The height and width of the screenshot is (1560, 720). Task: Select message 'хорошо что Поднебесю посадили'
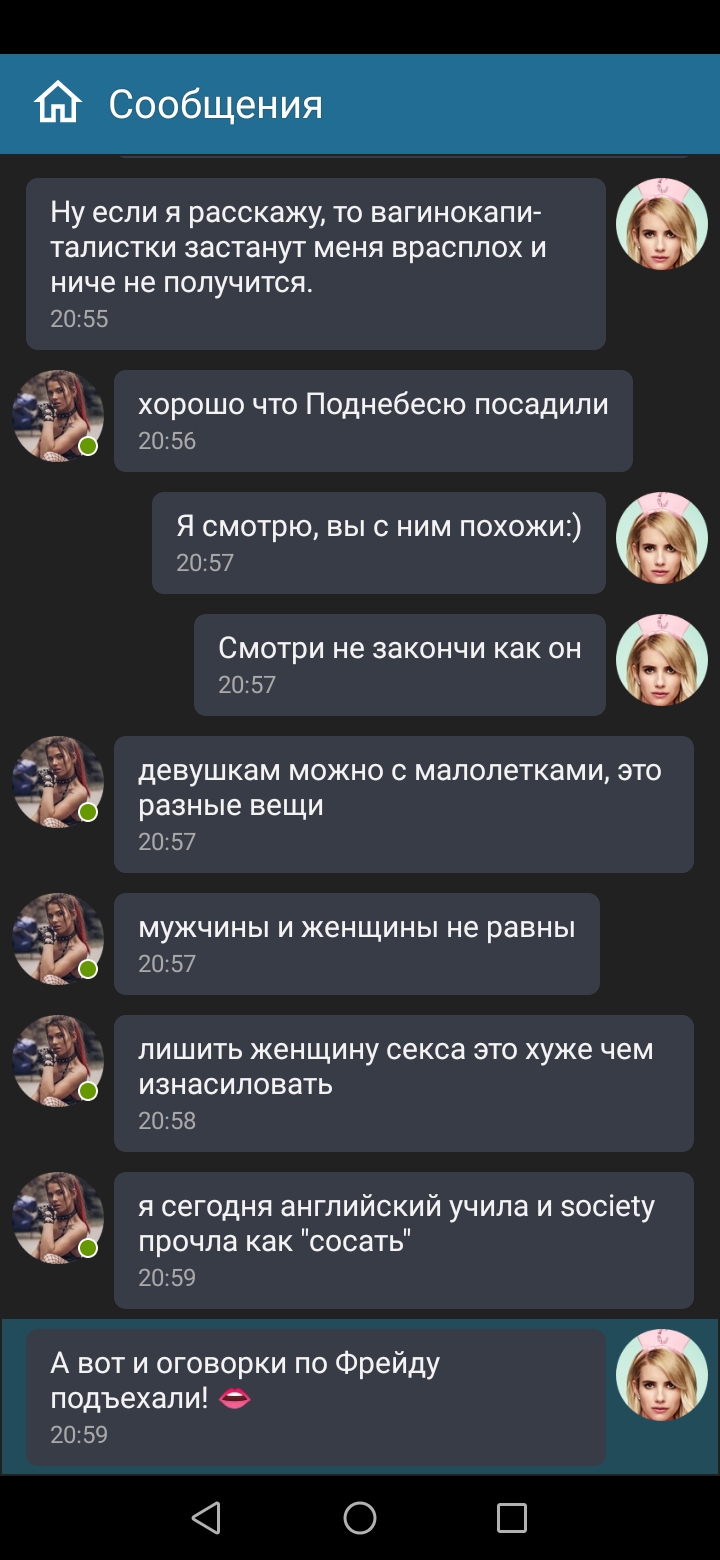pyautogui.click(x=373, y=421)
